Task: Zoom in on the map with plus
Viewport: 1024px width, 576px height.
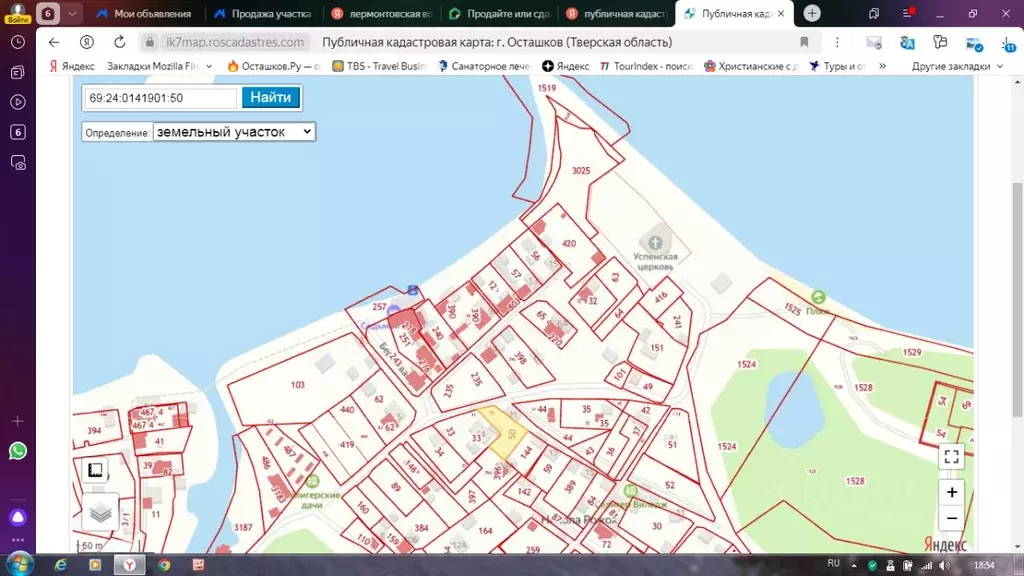Action: (x=952, y=492)
